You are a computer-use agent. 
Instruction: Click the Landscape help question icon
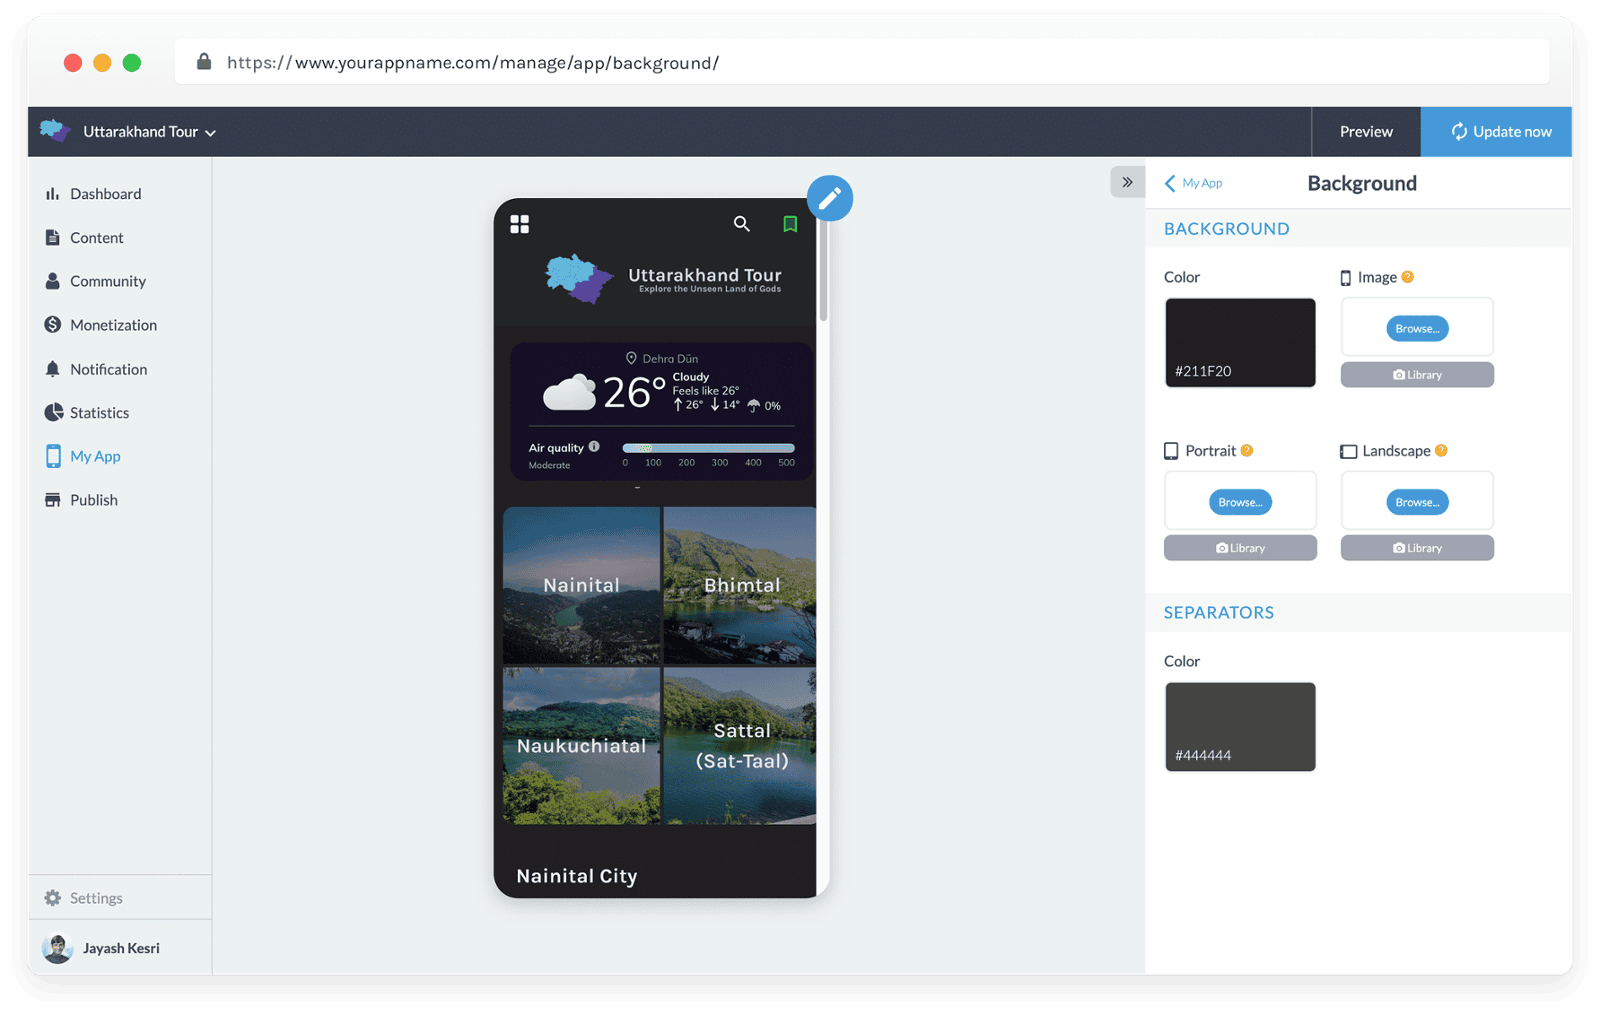(x=1441, y=451)
